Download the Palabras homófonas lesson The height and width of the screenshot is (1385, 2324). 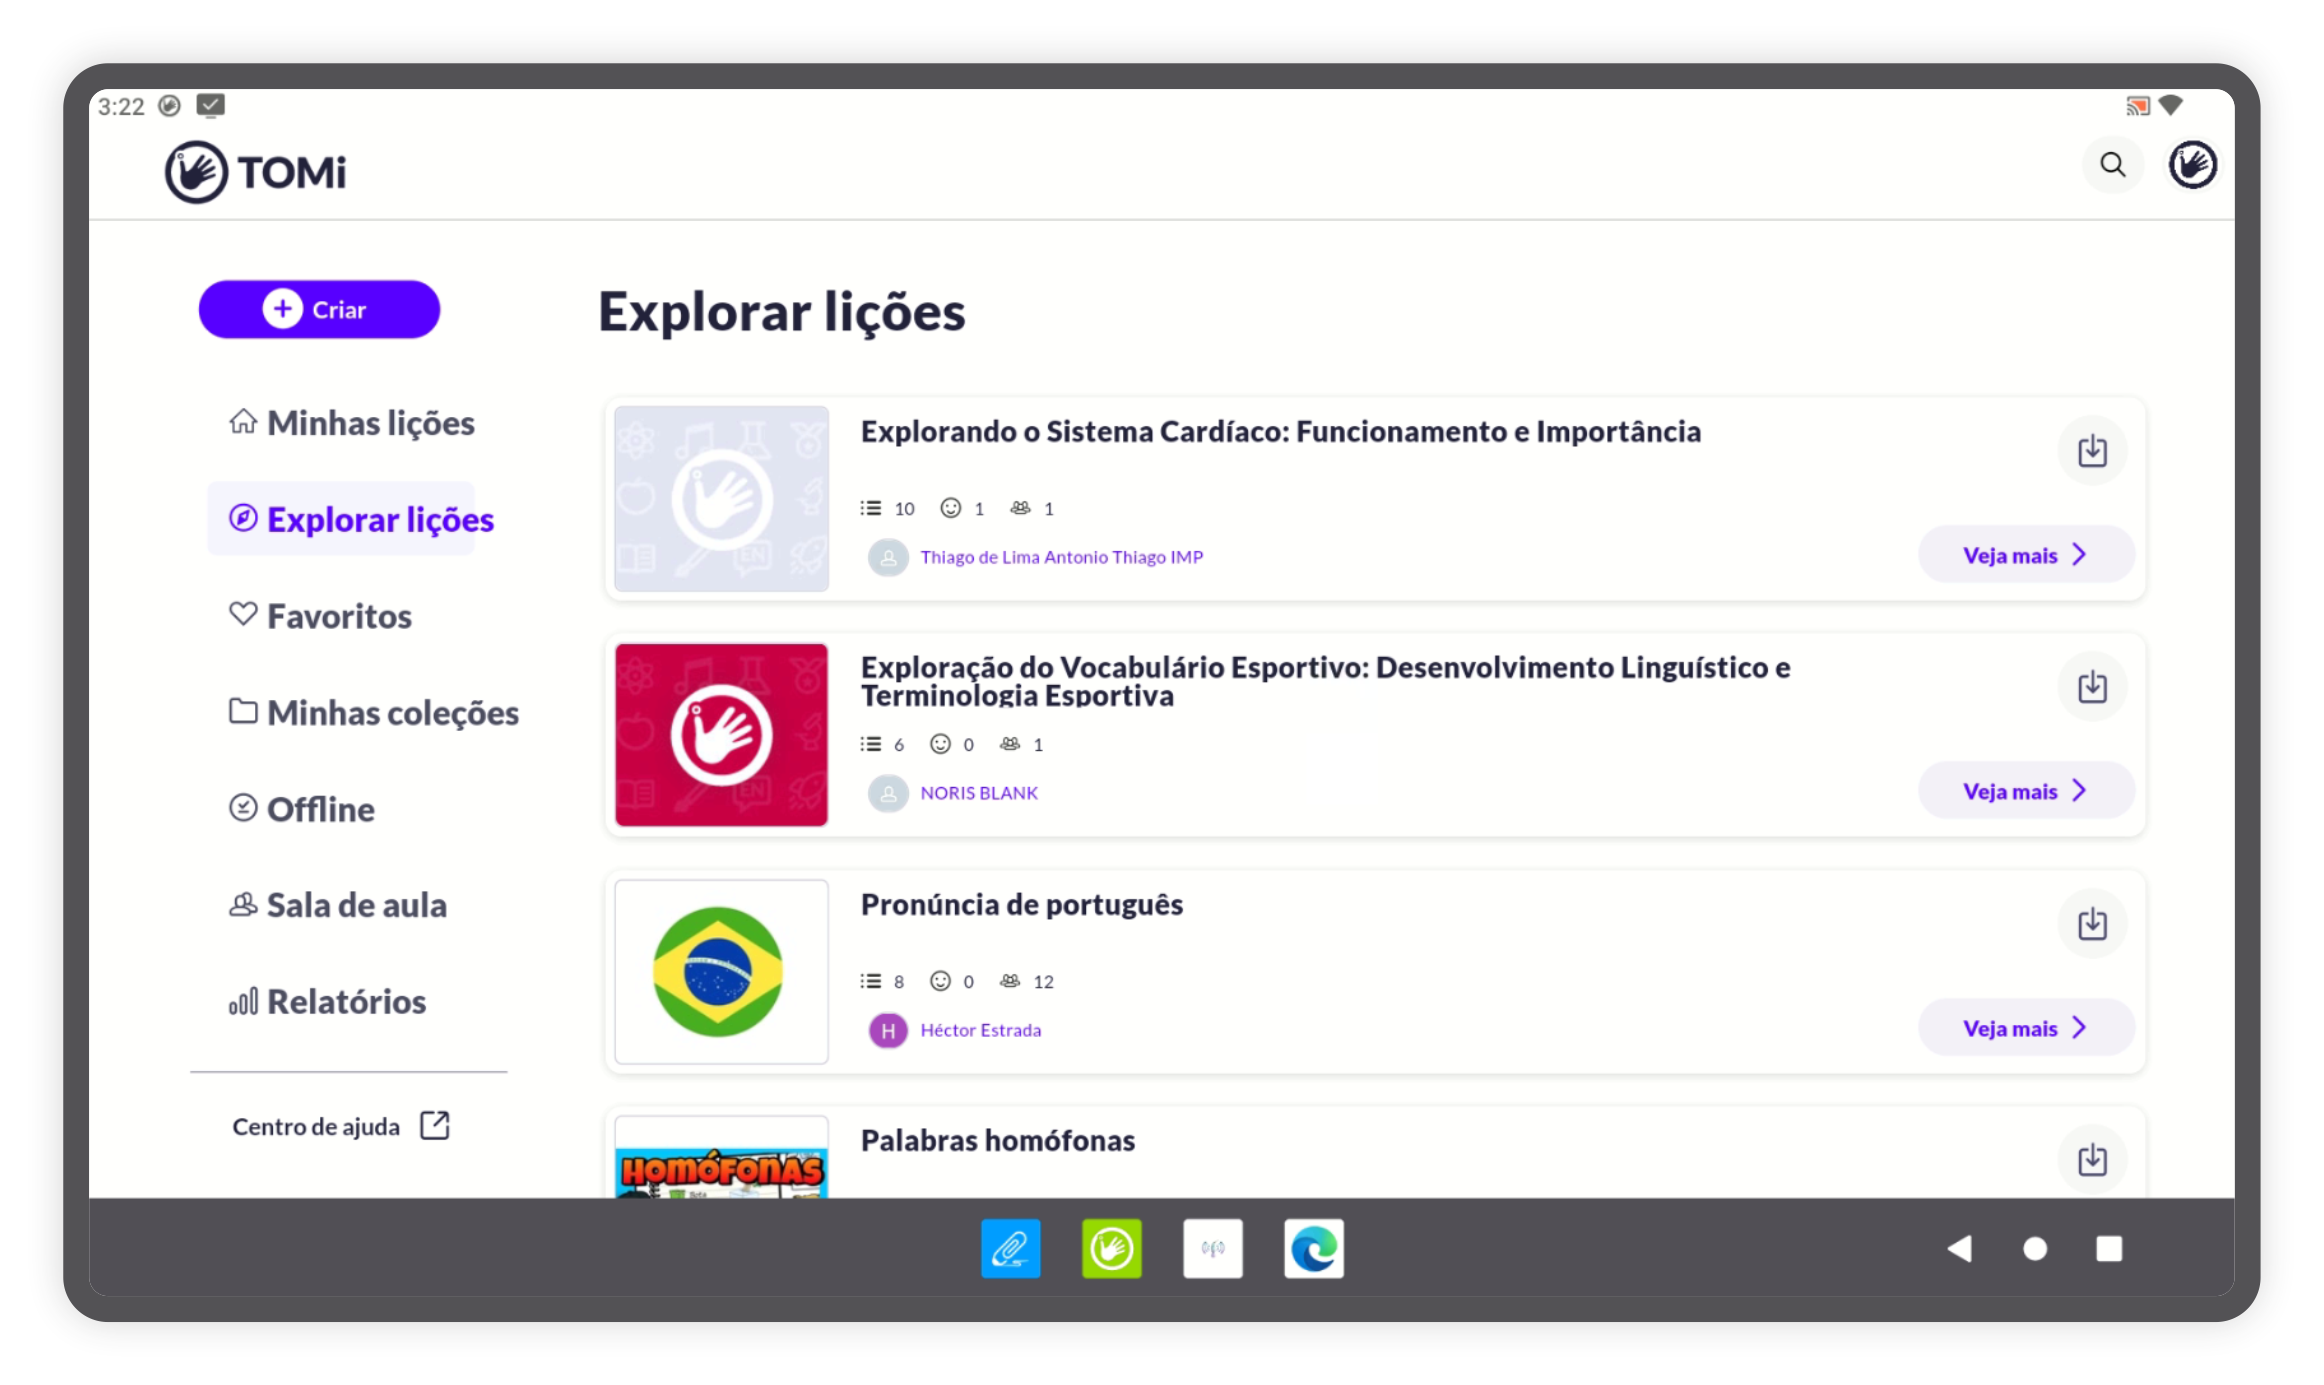pos(2091,1159)
